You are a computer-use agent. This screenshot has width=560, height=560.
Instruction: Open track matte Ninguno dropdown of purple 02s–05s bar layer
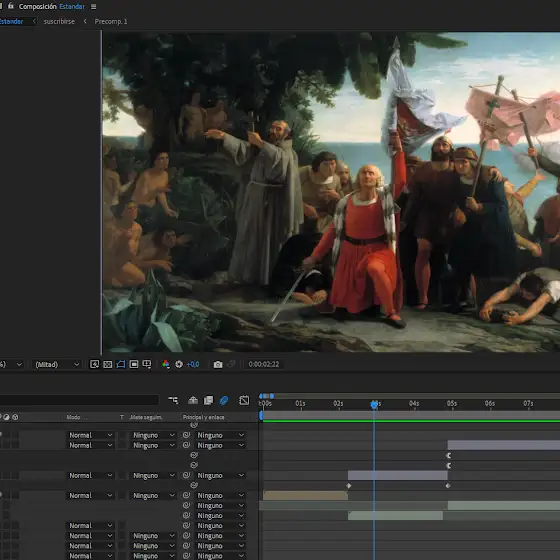(154, 475)
